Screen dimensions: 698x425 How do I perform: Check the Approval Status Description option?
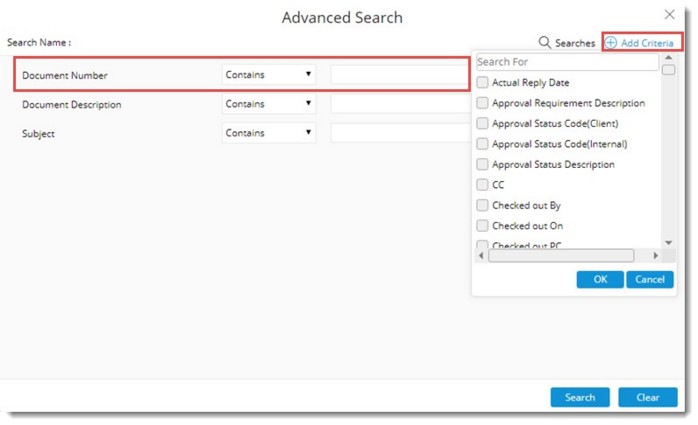[x=483, y=165]
